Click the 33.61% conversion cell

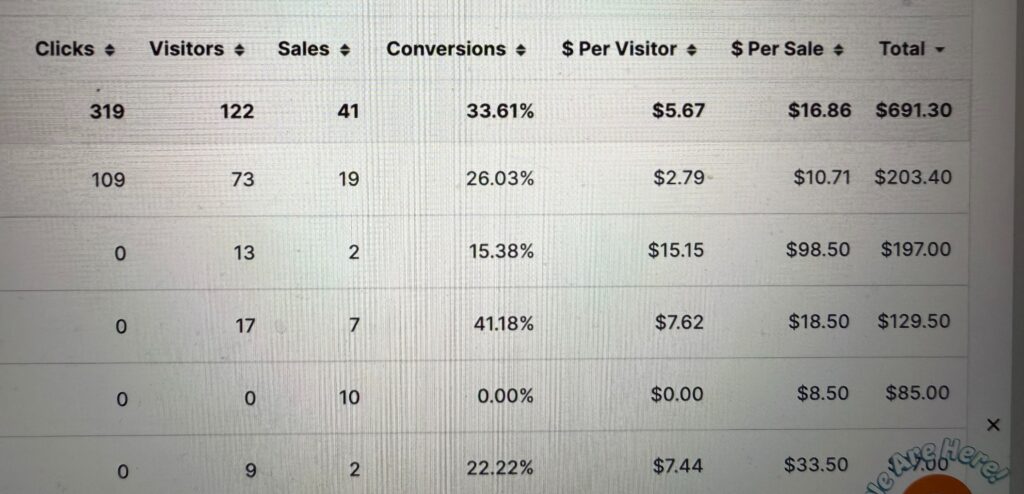click(500, 111)
